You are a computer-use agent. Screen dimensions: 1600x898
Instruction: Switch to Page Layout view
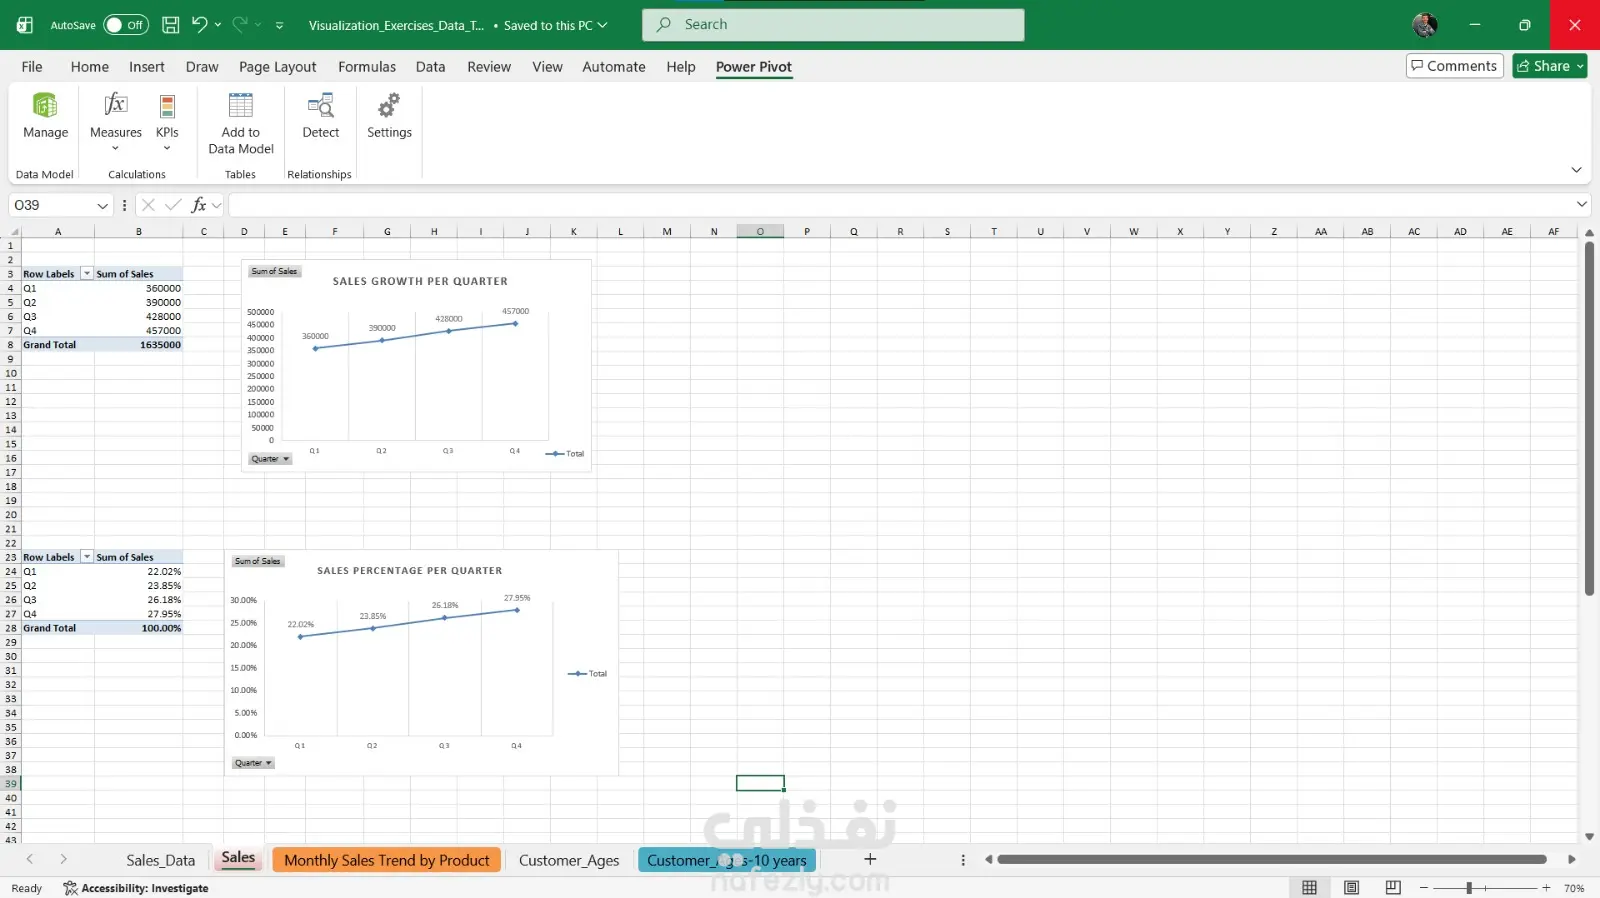tap(1351, 888)
